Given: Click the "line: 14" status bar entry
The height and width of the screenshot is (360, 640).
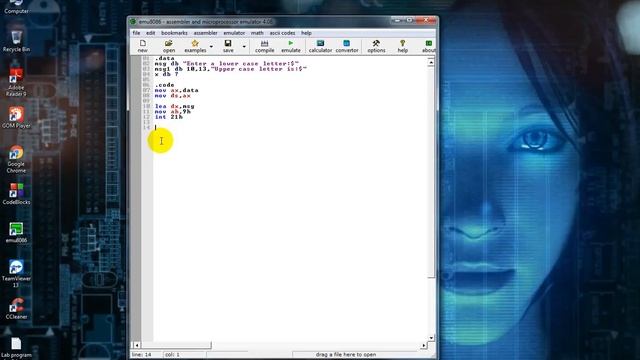Looking at the screenshot, I should pyautogui.click(x=142, y=355).
